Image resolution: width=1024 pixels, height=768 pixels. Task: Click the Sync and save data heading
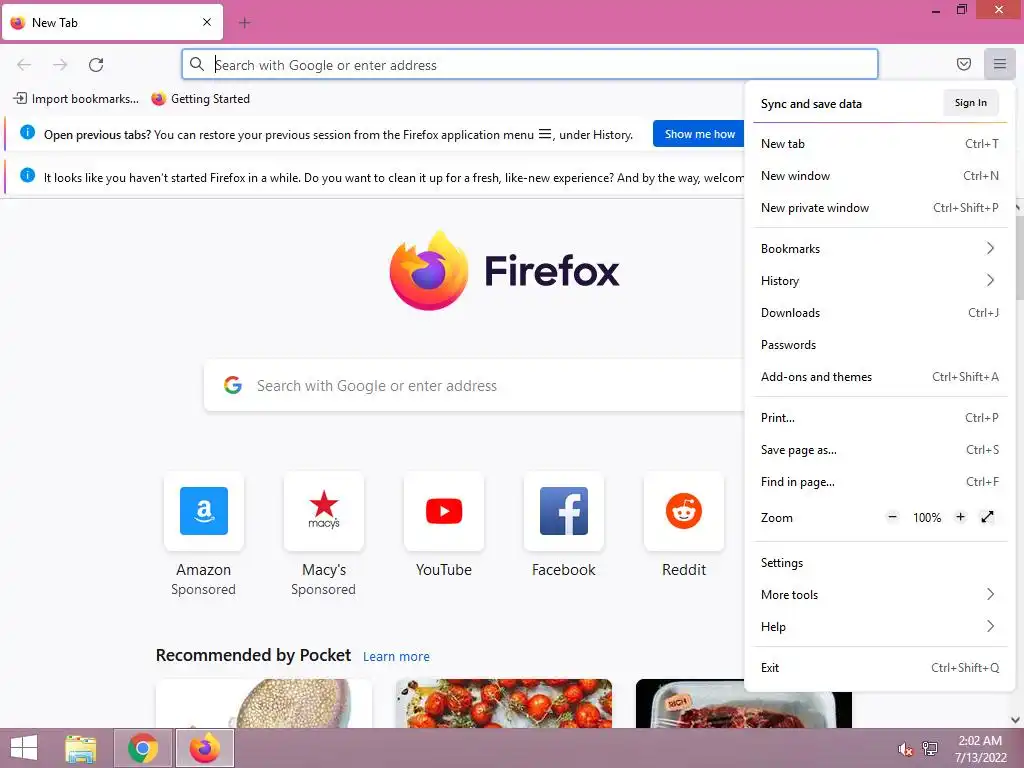[x=811, y=104]
